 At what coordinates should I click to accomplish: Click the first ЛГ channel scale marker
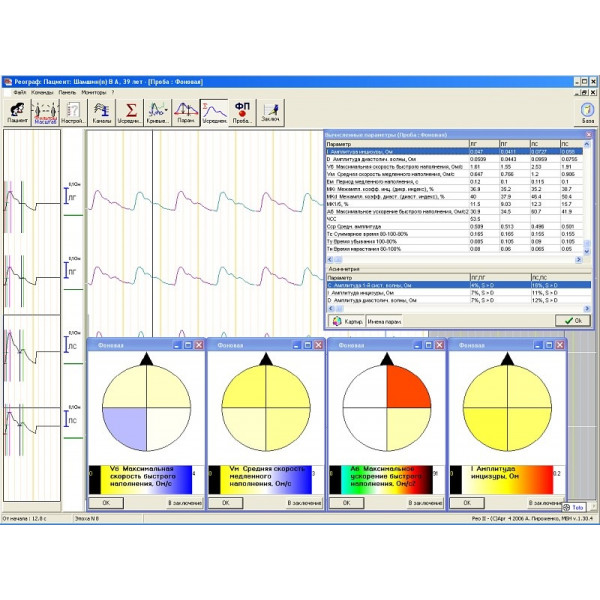tap(66, 196)
